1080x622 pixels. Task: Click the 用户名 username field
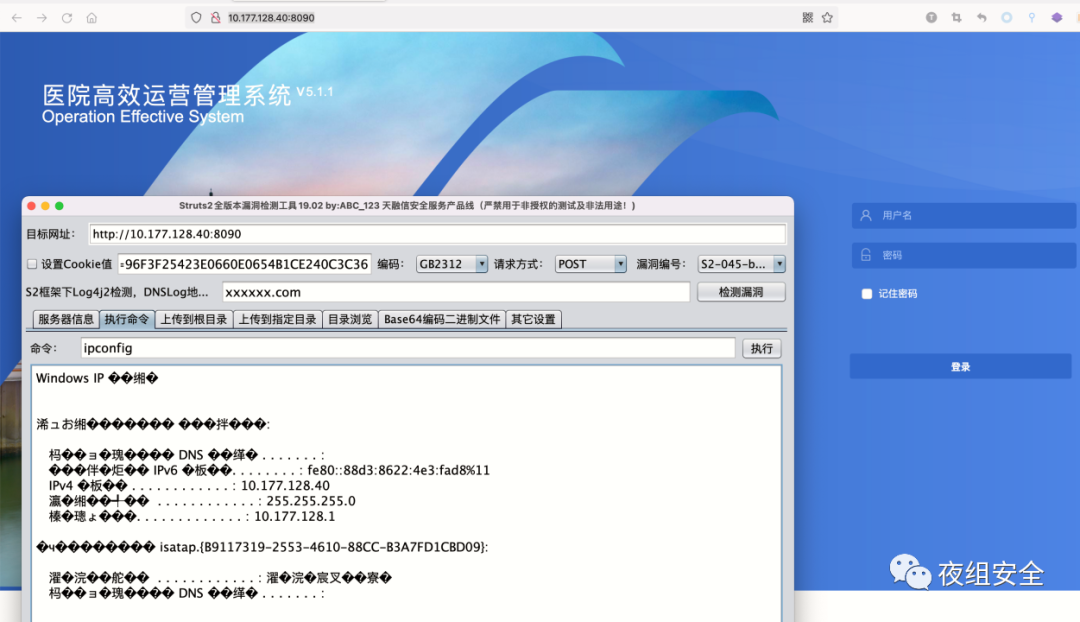click(x=964, y=216)
